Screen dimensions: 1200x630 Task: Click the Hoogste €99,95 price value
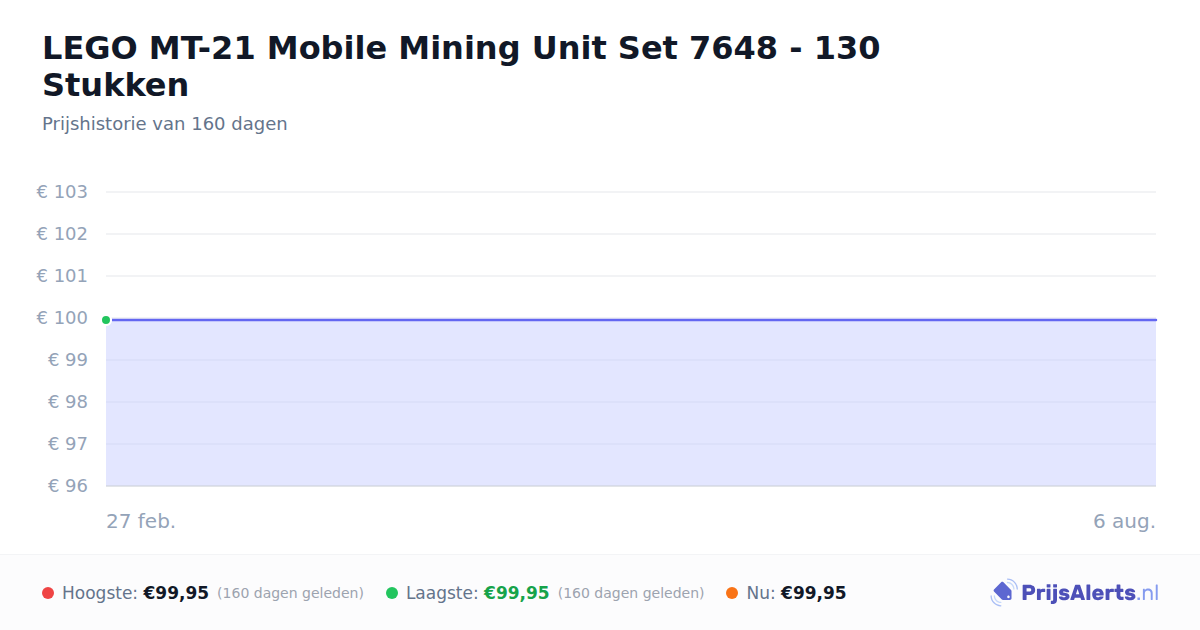(176, 593)
